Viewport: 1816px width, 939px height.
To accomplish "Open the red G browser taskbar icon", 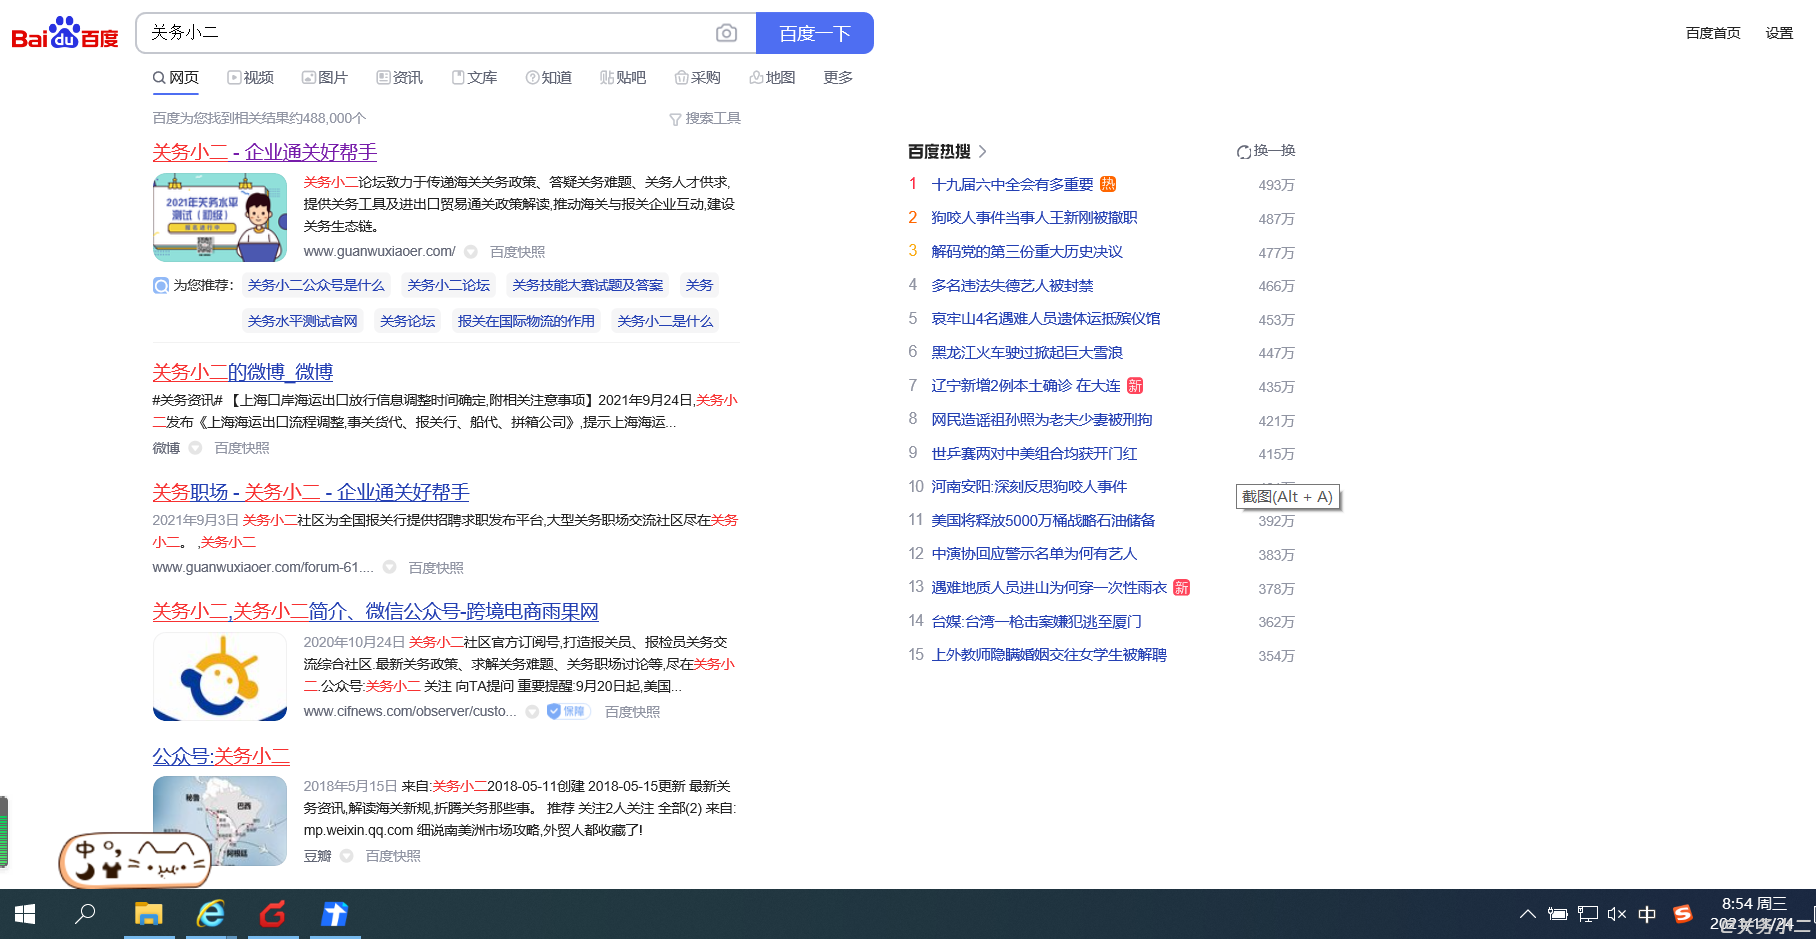I will (273, 914).
